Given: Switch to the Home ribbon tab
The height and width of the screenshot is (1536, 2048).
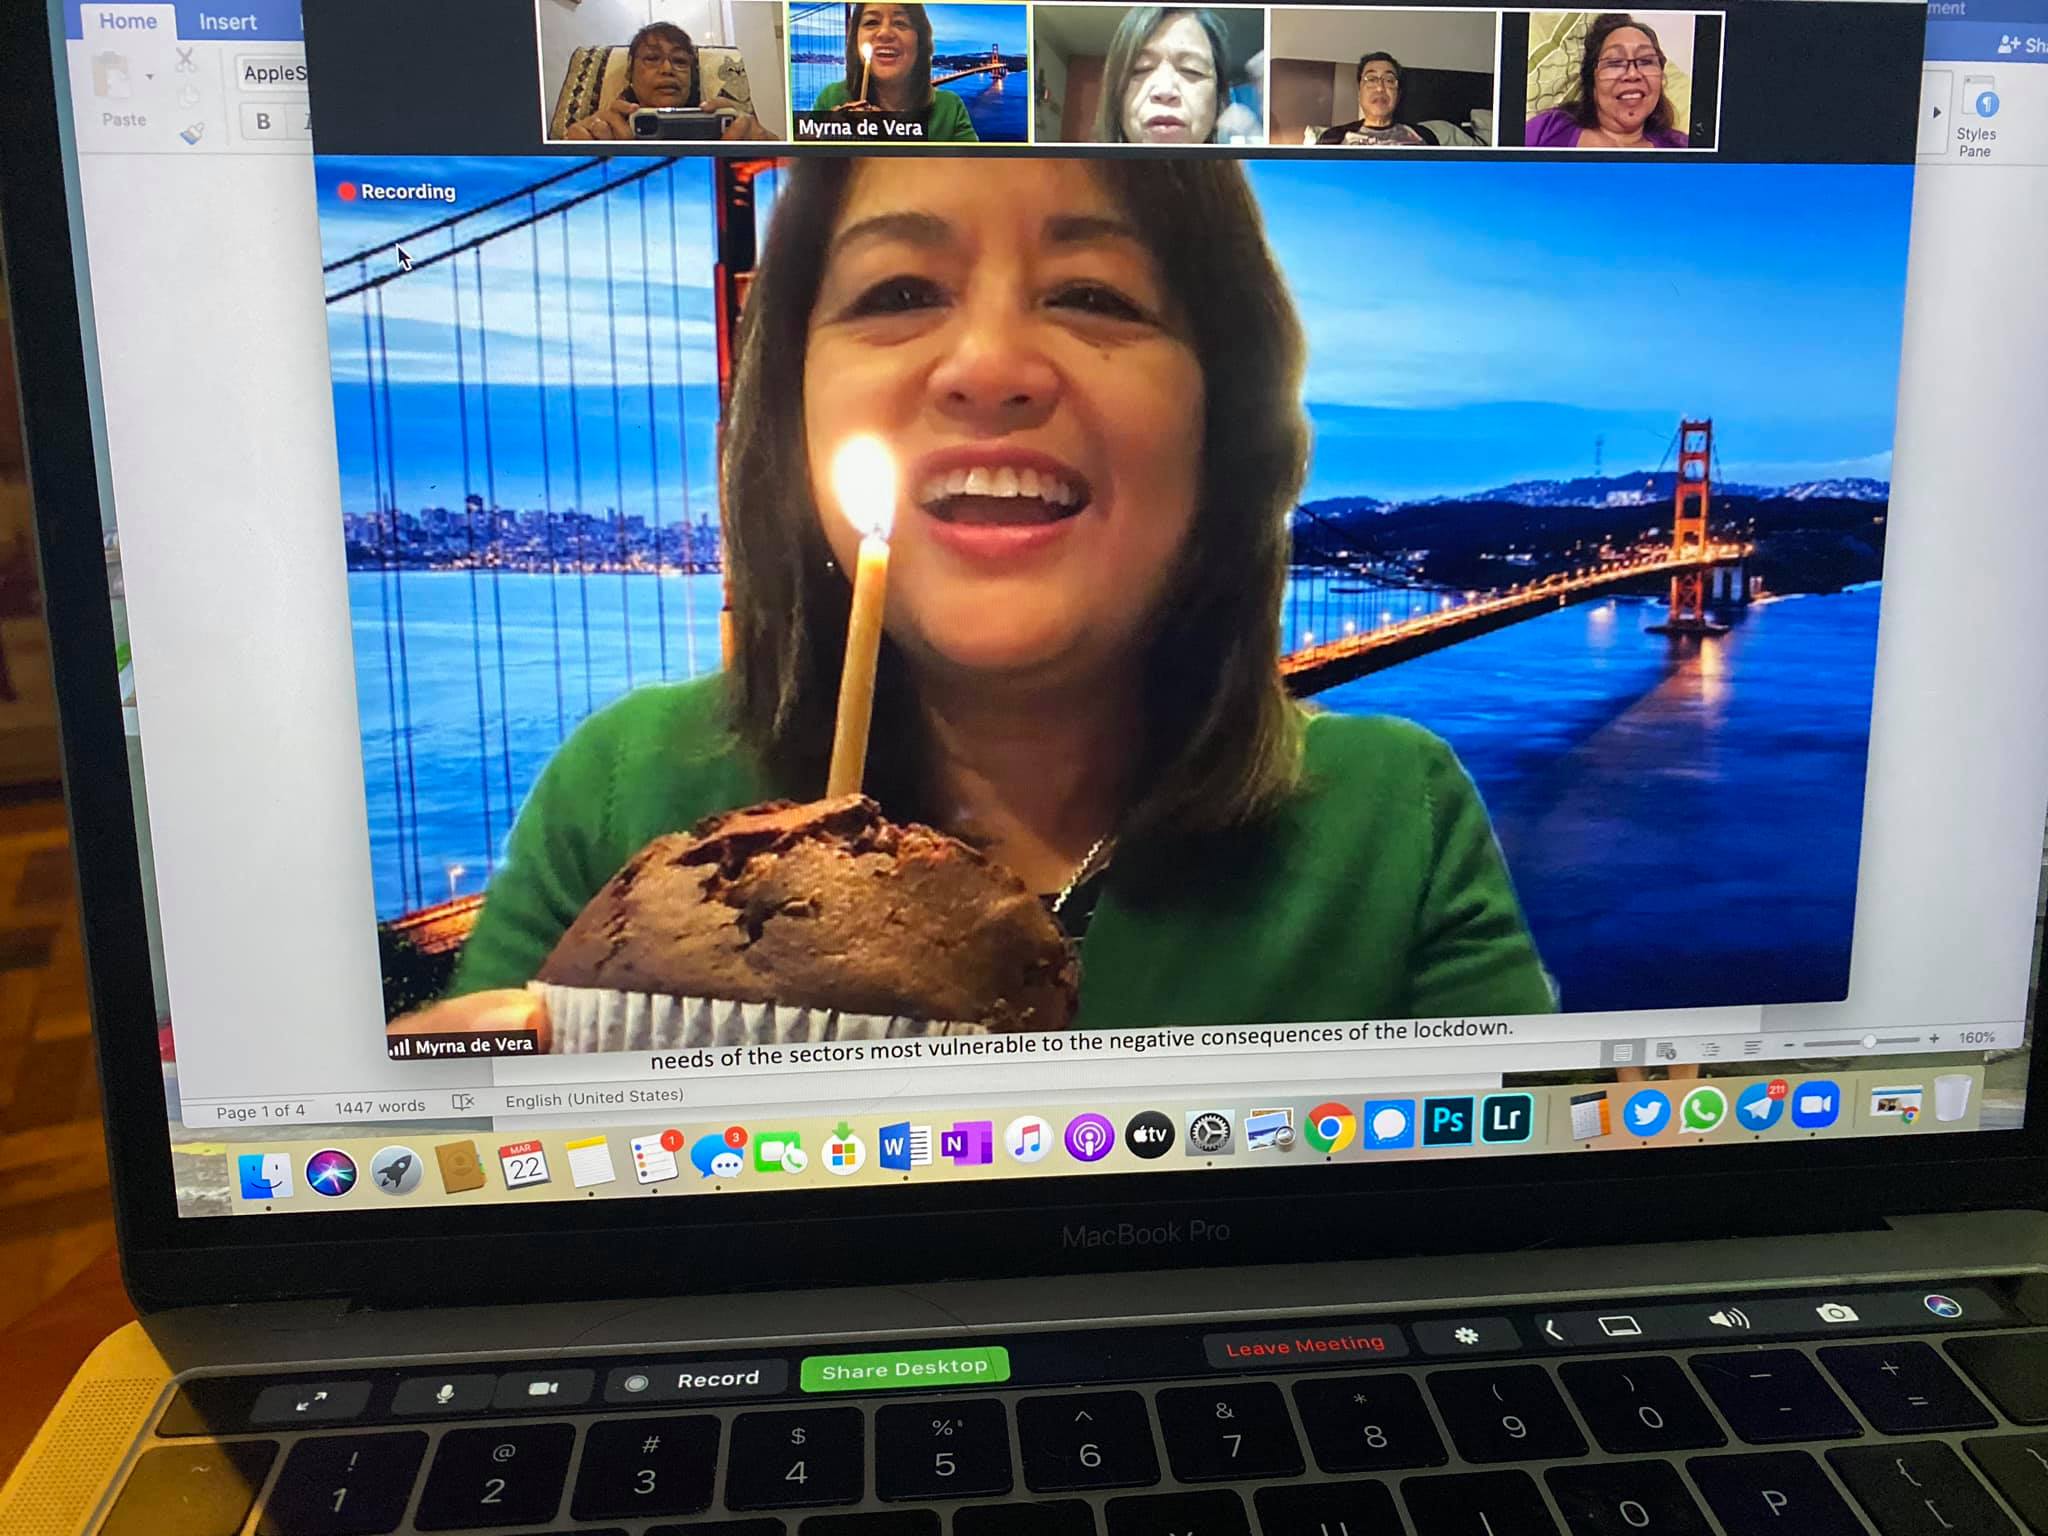Looking at the screenshot, I should (127, 21).
